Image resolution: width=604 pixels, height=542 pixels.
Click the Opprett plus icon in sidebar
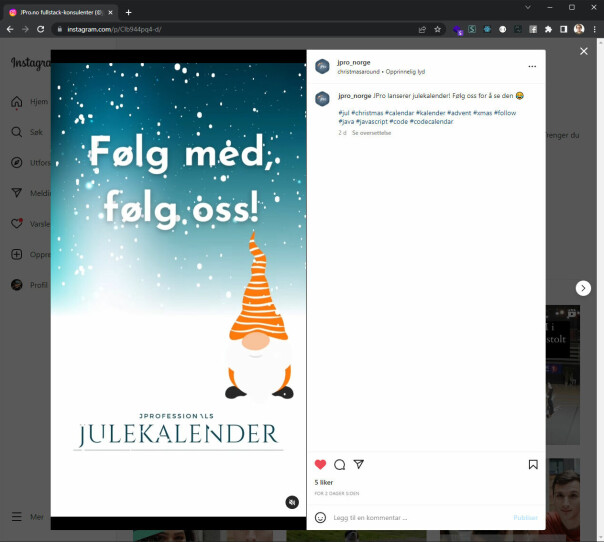17,254
